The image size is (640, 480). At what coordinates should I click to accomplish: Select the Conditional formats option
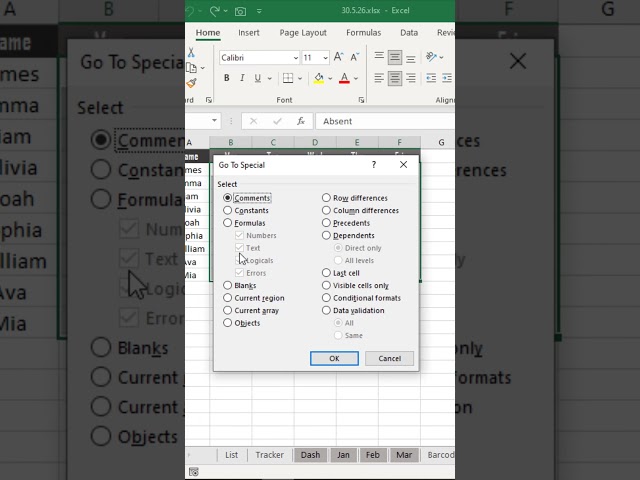pos(326,298)
